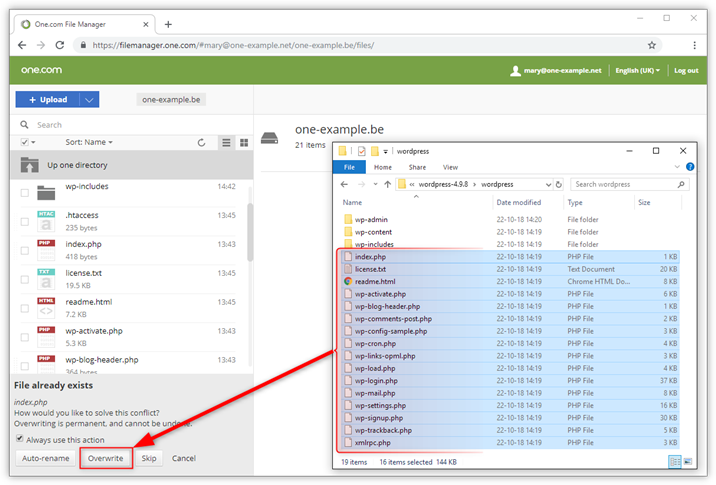Tick the checkbox for wp-activate.php in File Manager
716x485 pixels.
click(x=25, y=337)
